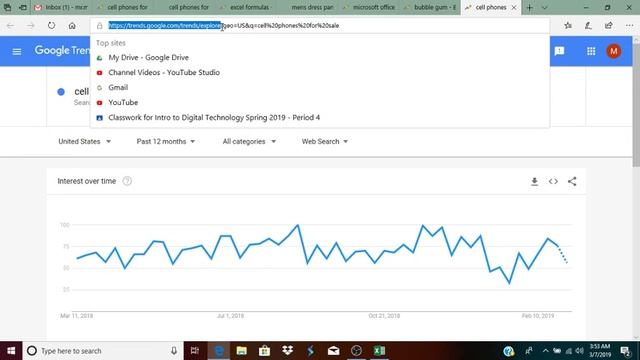Open File Explorer from taskbar
640x360 pixels.
coord(242,351)
